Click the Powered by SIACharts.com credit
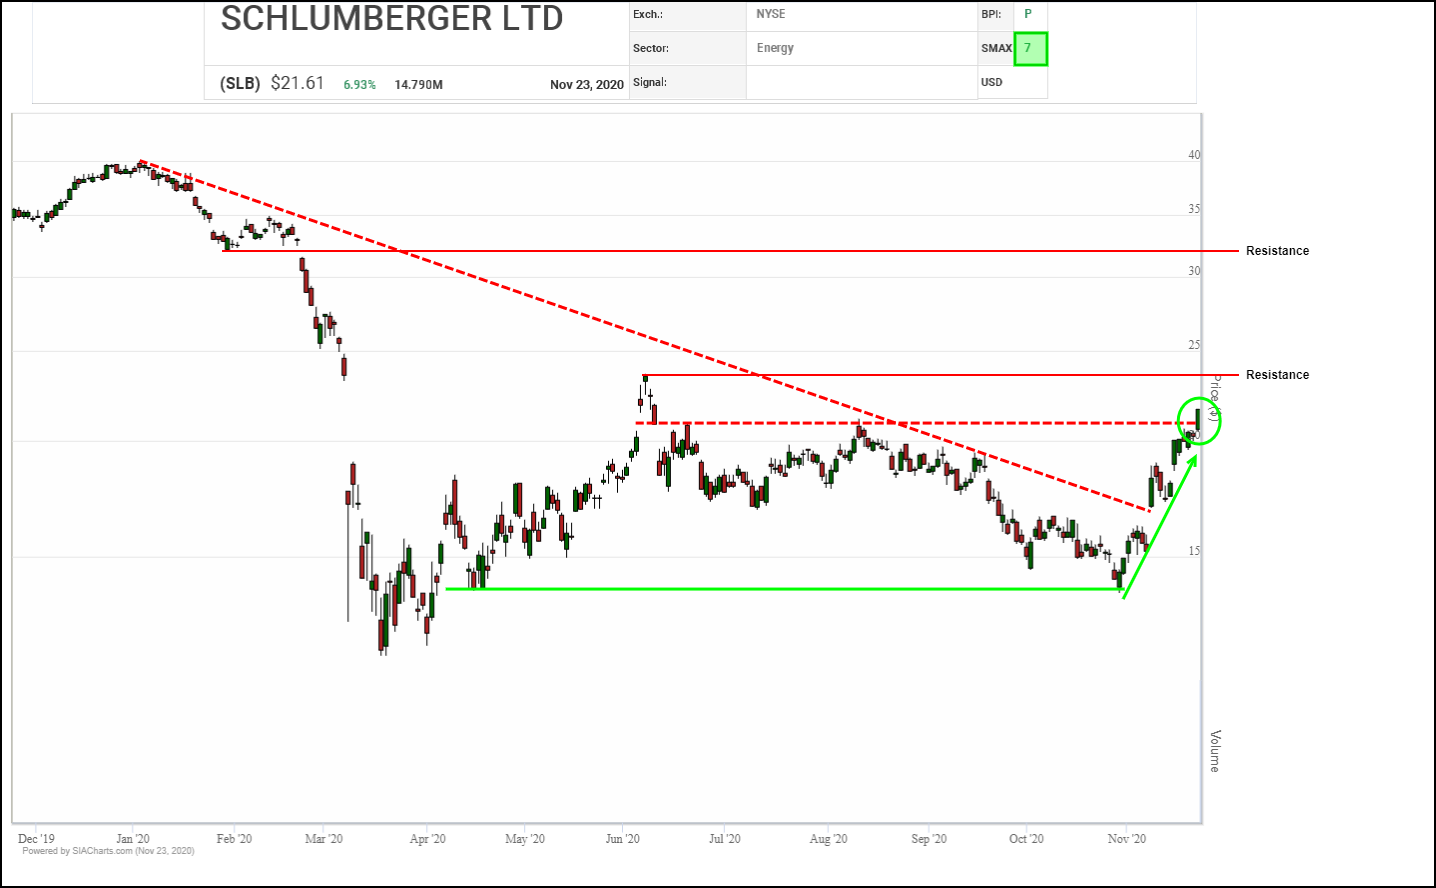Screen dimensions: 1436x888 pyautogui.click(x=108, y=852)
